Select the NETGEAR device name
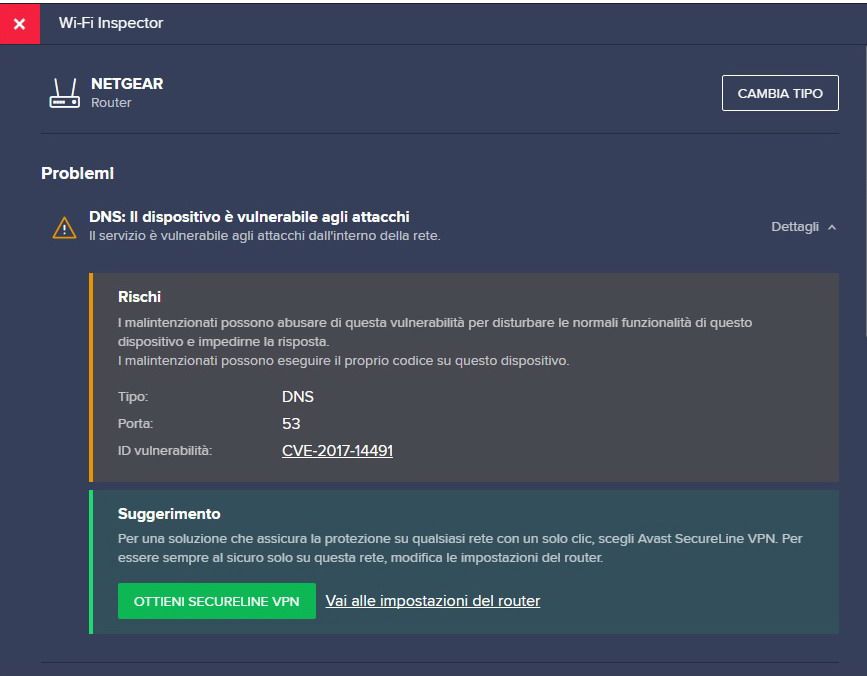867x676 pixels. (127, 83)
